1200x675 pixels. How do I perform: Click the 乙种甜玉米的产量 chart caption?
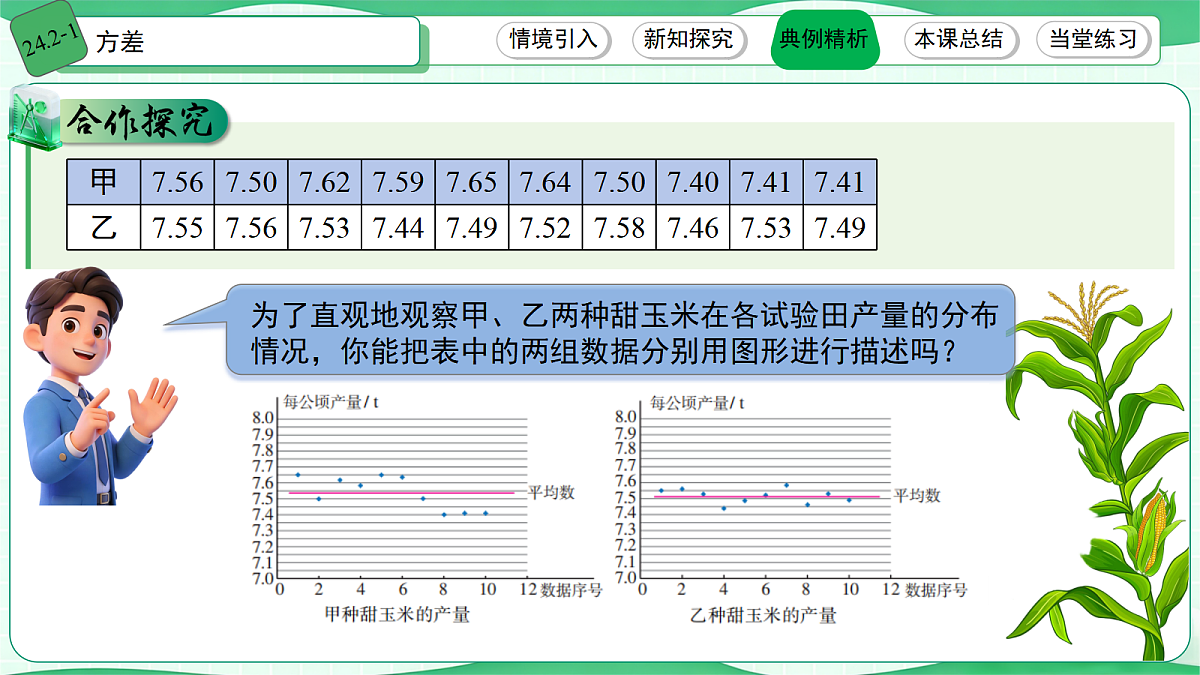tap(763, 614)
